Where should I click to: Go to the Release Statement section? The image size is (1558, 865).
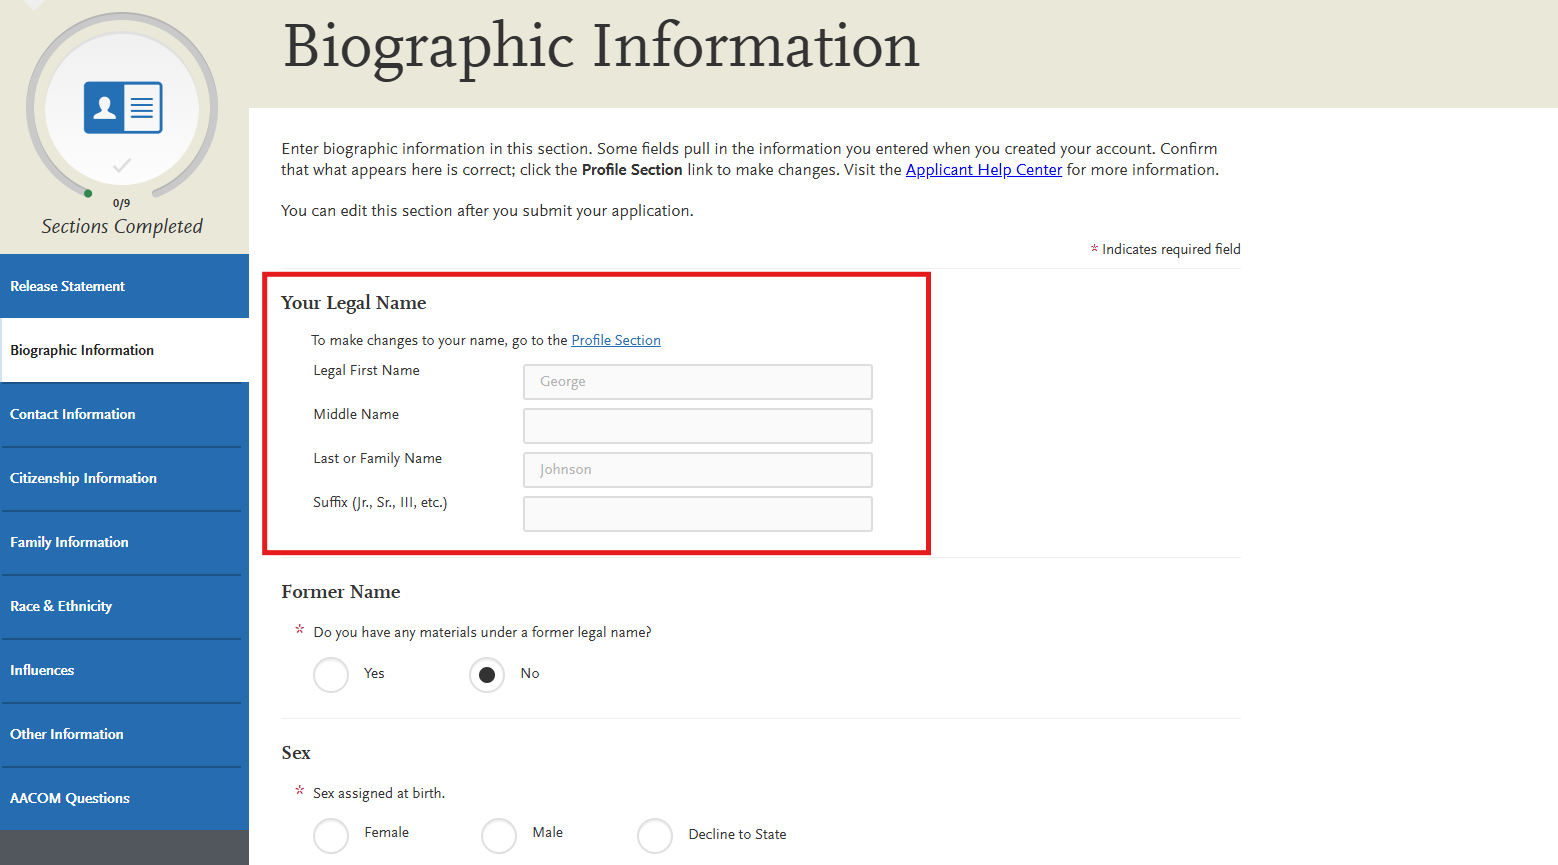click(x=67, y=286)
